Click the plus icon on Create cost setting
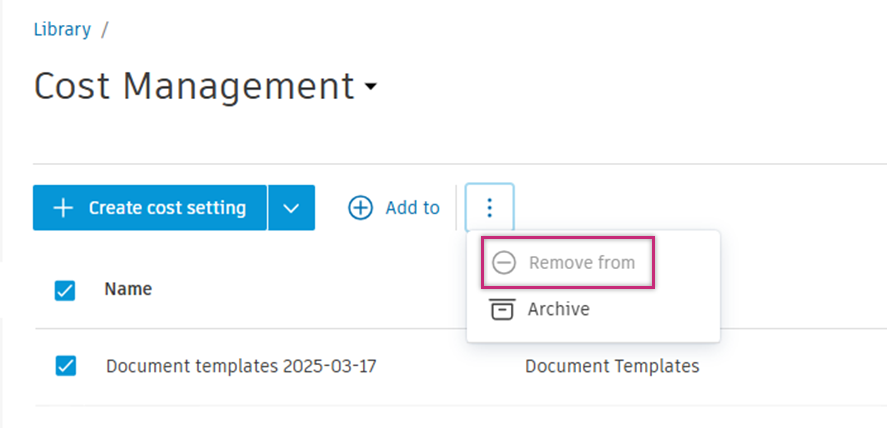887x428 pixels. (63, 208)
